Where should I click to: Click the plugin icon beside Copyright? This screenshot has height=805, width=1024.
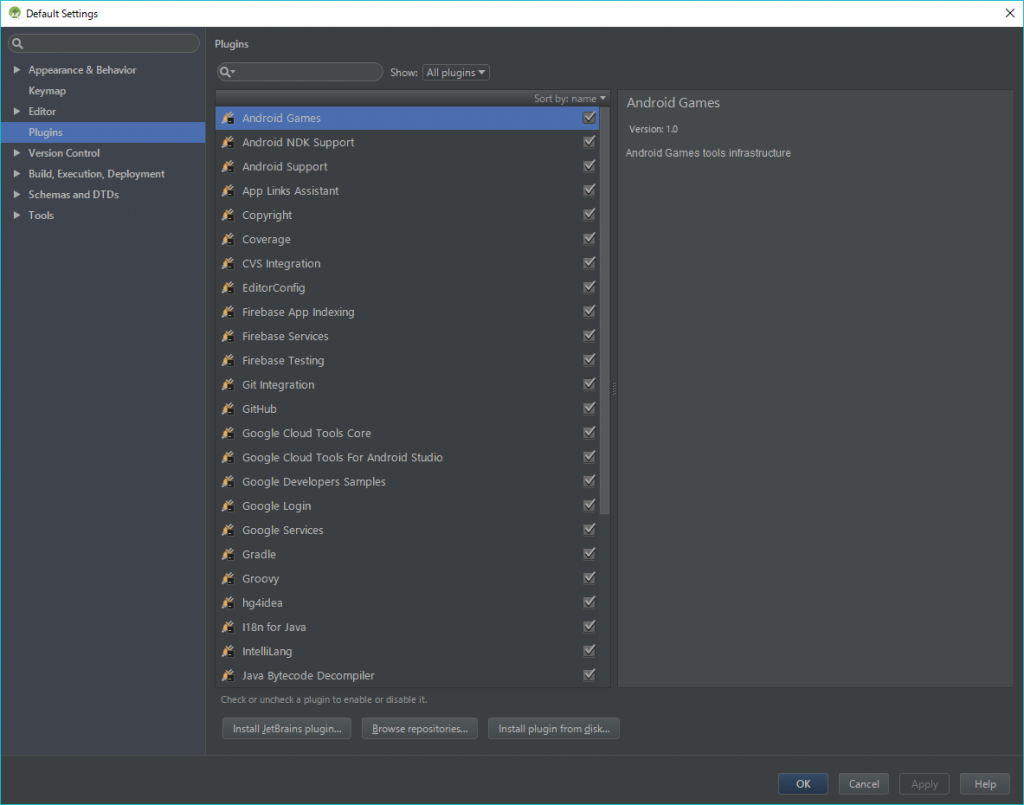[228, 215]
